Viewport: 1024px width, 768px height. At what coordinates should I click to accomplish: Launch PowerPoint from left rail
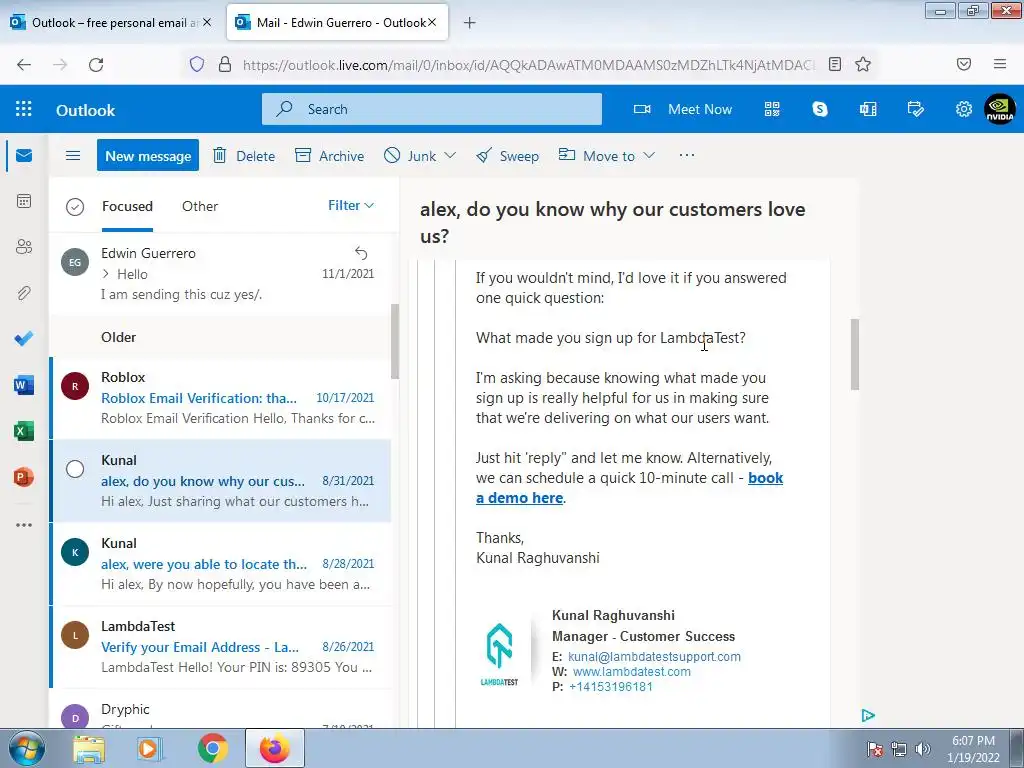click(x=24, y=477)
